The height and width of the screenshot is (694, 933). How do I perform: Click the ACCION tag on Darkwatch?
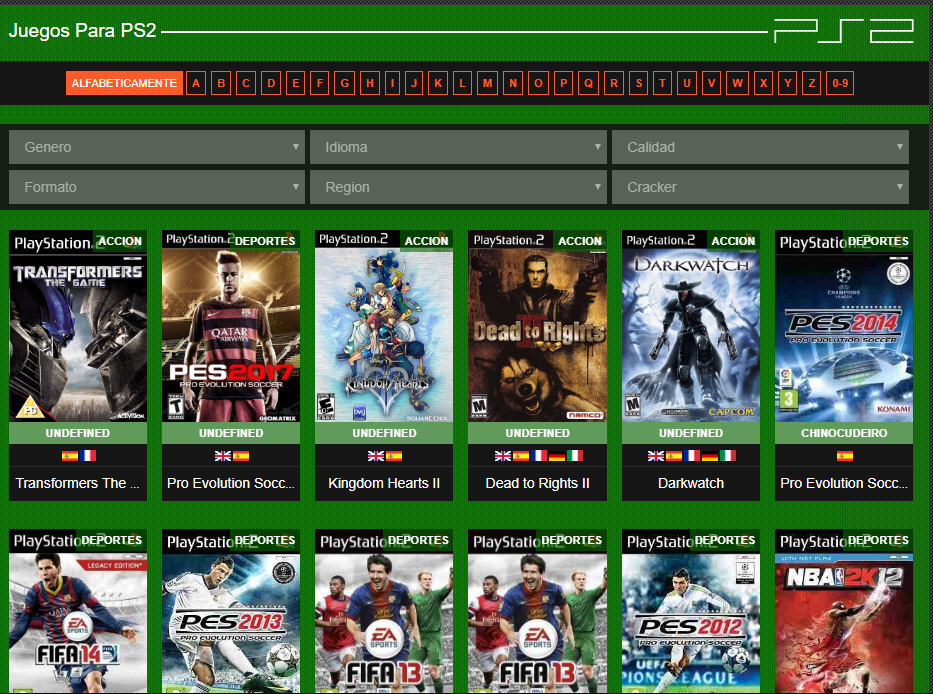(733, 241)
